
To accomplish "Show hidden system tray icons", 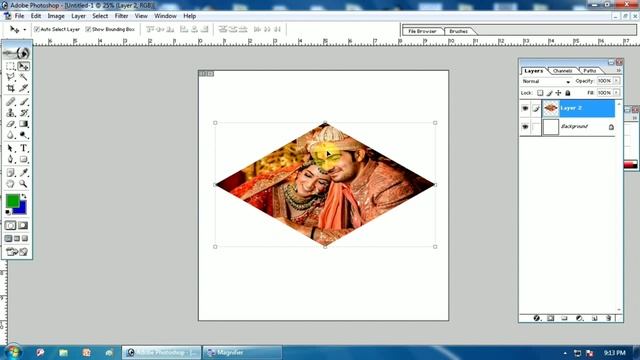I will [x=565, y=353].
